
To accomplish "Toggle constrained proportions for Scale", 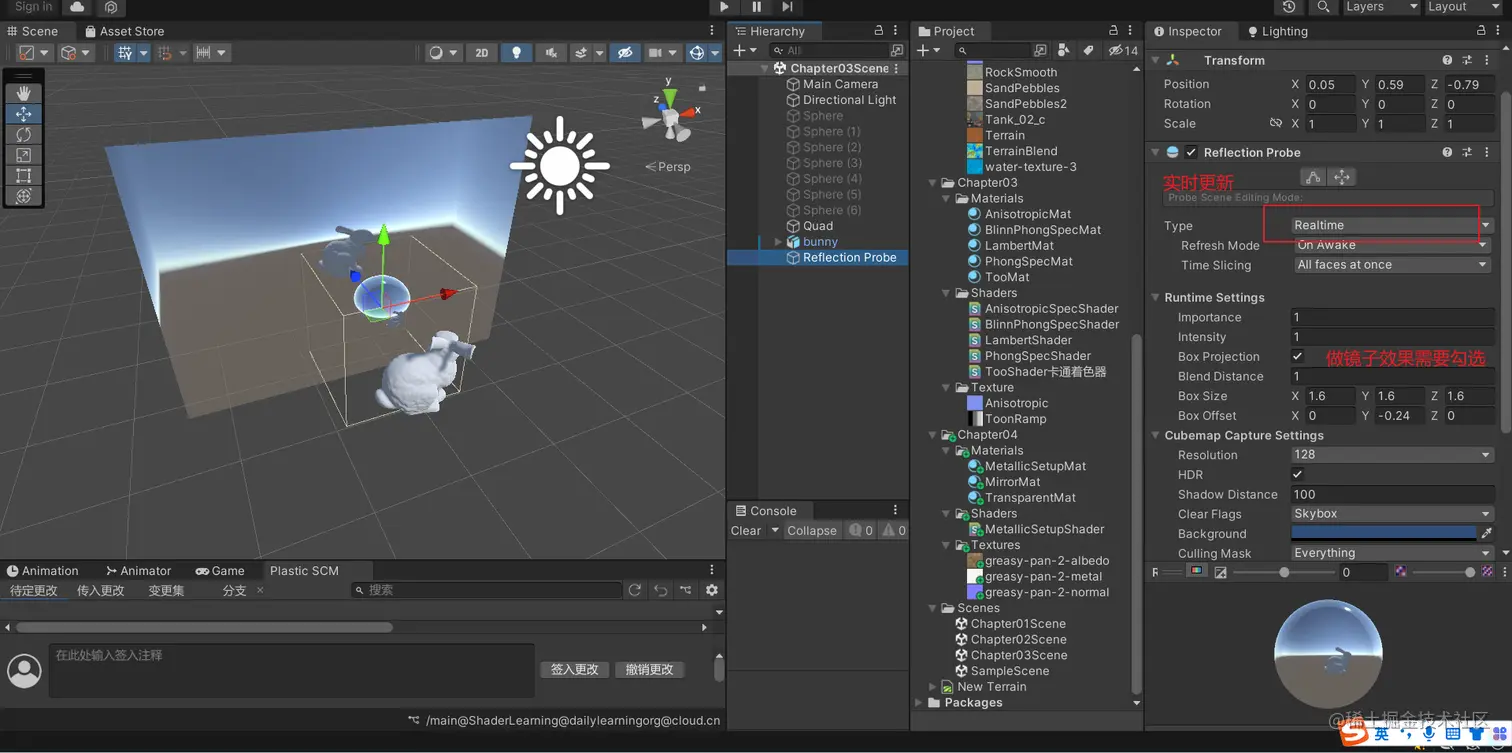I will (1275, 124).
